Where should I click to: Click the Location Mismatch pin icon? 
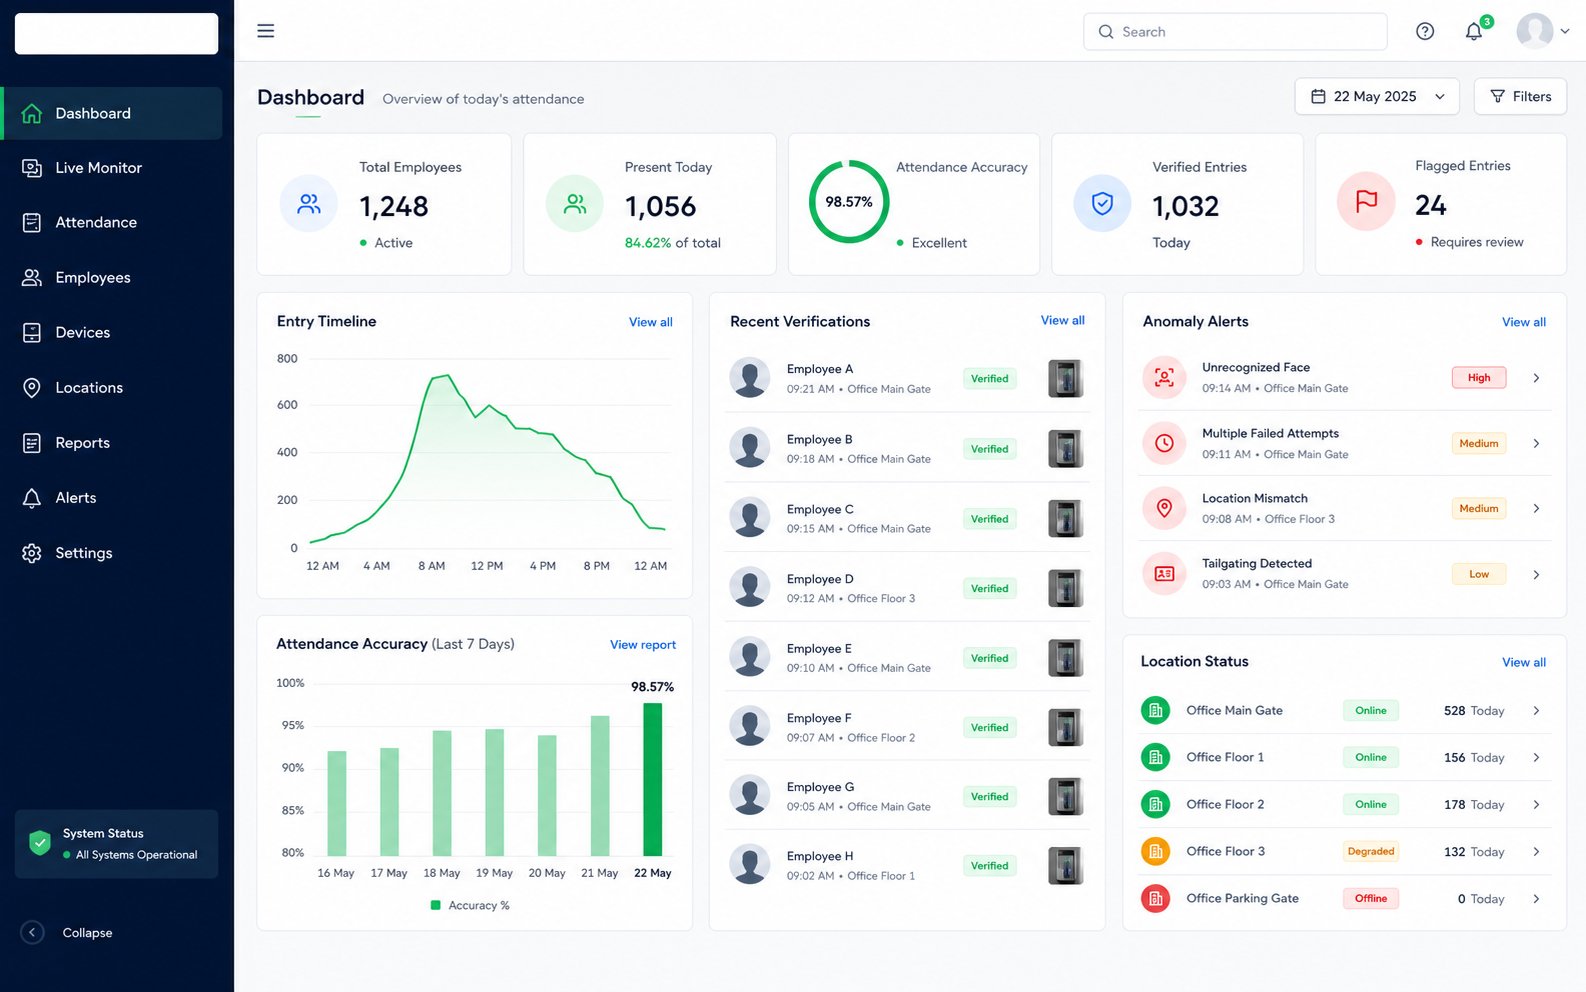coord(1164,508)
